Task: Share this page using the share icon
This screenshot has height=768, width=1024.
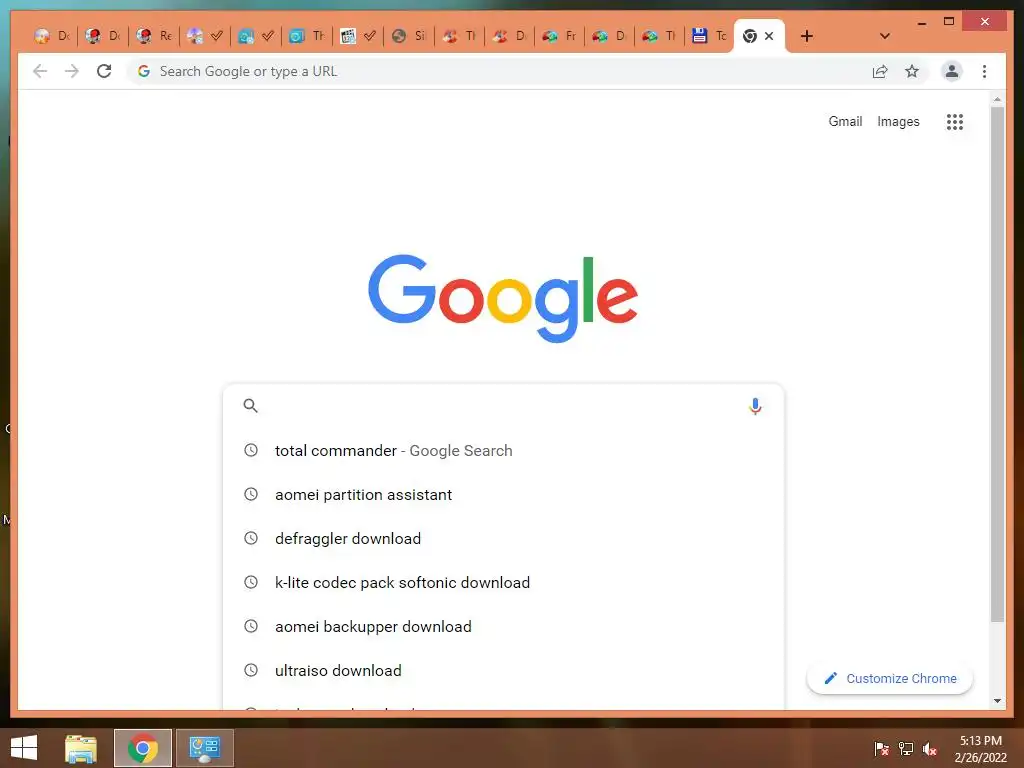Action: click(880, 71)
